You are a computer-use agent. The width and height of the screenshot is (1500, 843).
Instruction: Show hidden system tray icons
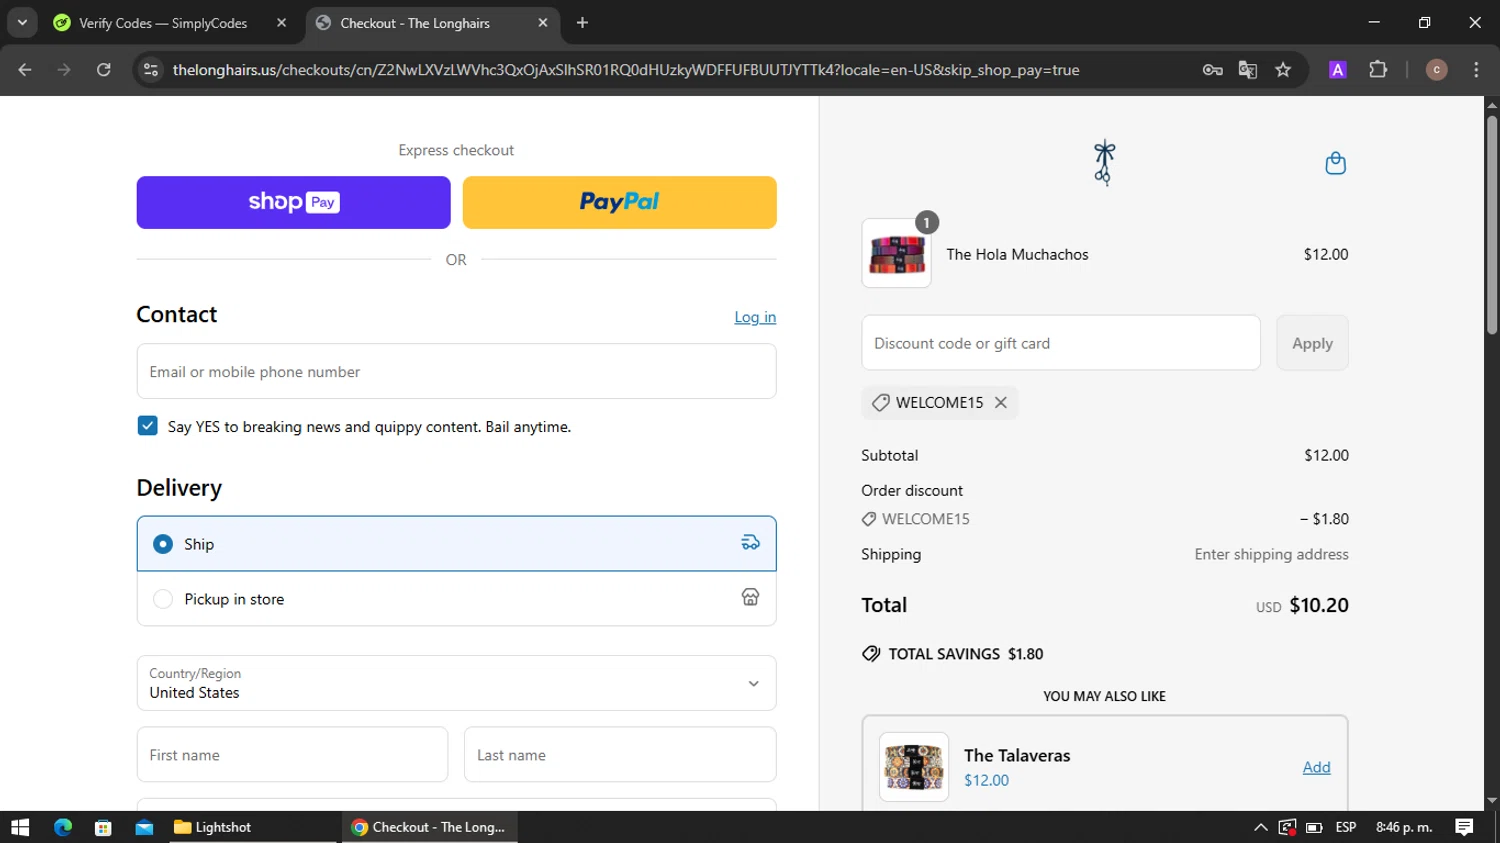tap(1261, 827)
